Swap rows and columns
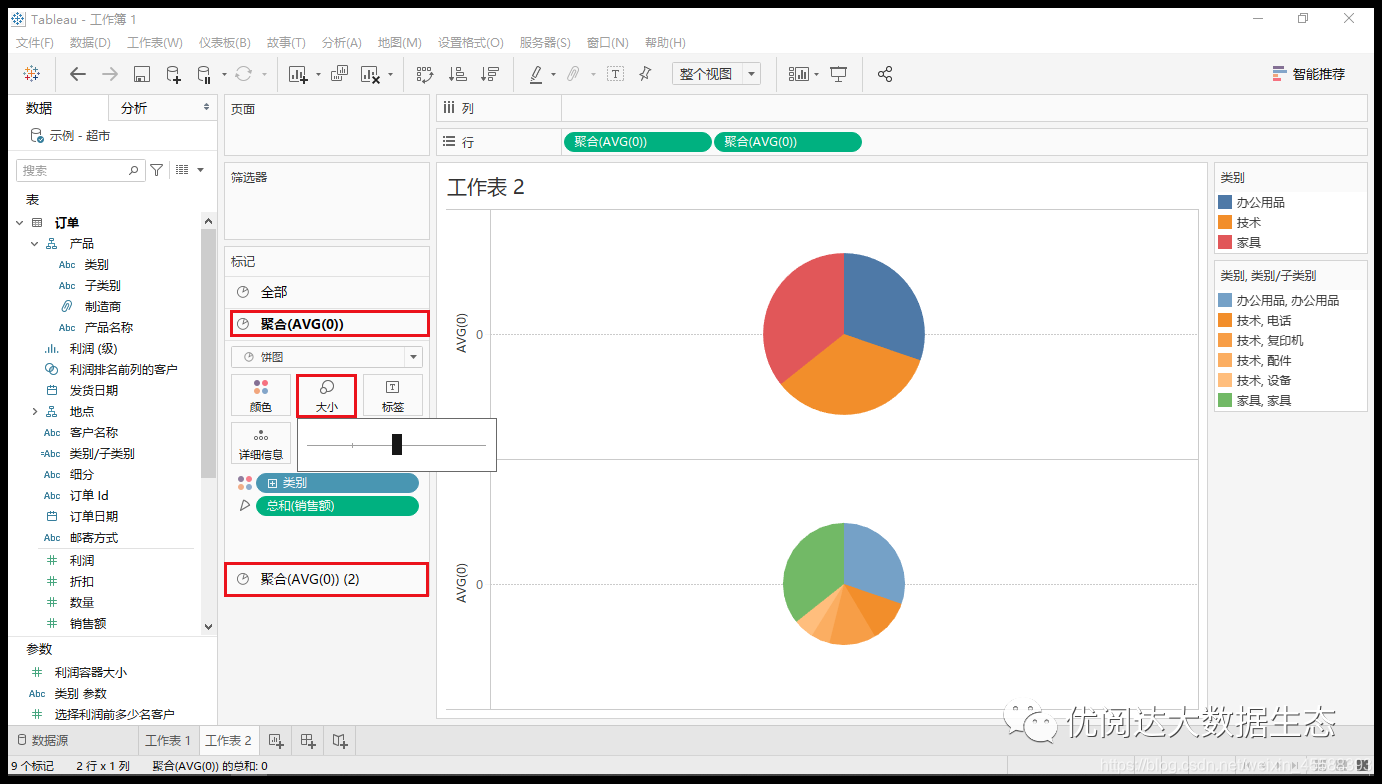The width and height of the screenshot is (1382, 784). coord(425,74)
